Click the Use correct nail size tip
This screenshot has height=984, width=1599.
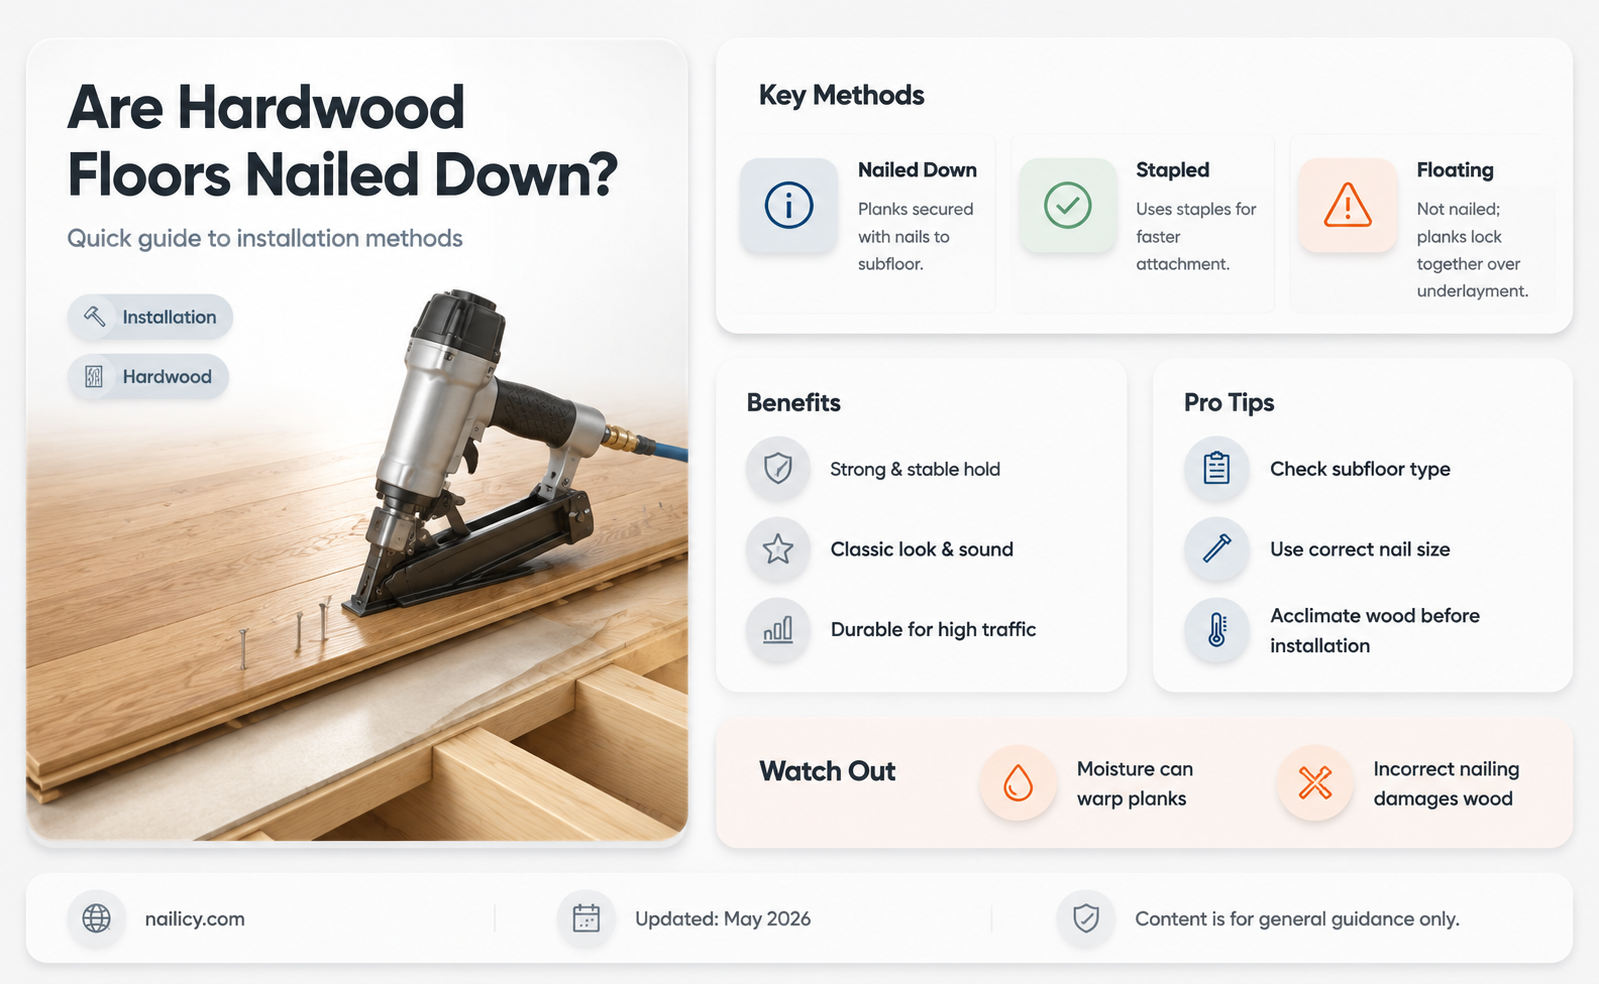pos(1360,549)
